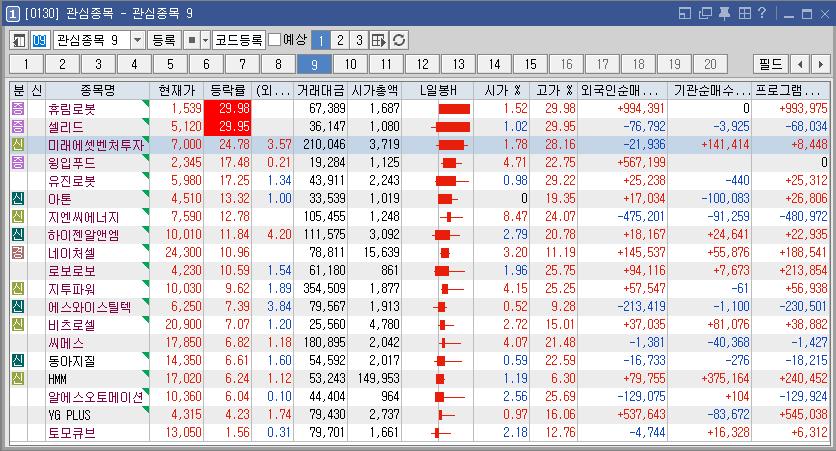Sort by the 등락률 column header
The image size is (836, 451).
pos(228,90)
